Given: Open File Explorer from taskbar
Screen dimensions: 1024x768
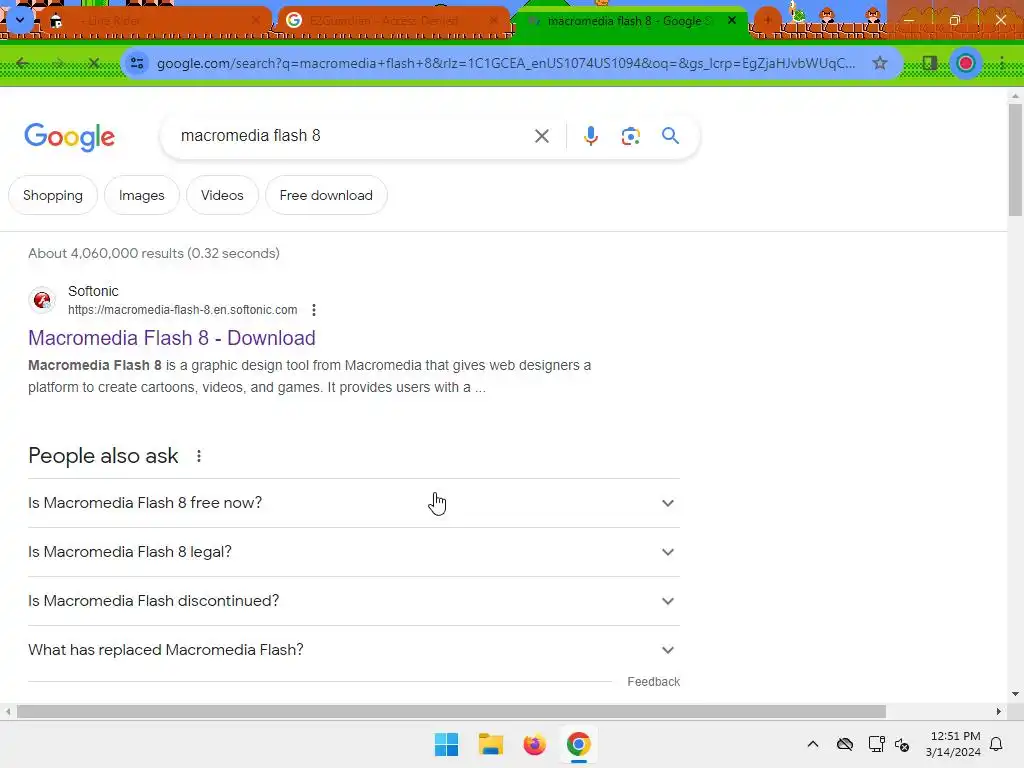Looking at the screenshot, I should [x=490, y=744].
